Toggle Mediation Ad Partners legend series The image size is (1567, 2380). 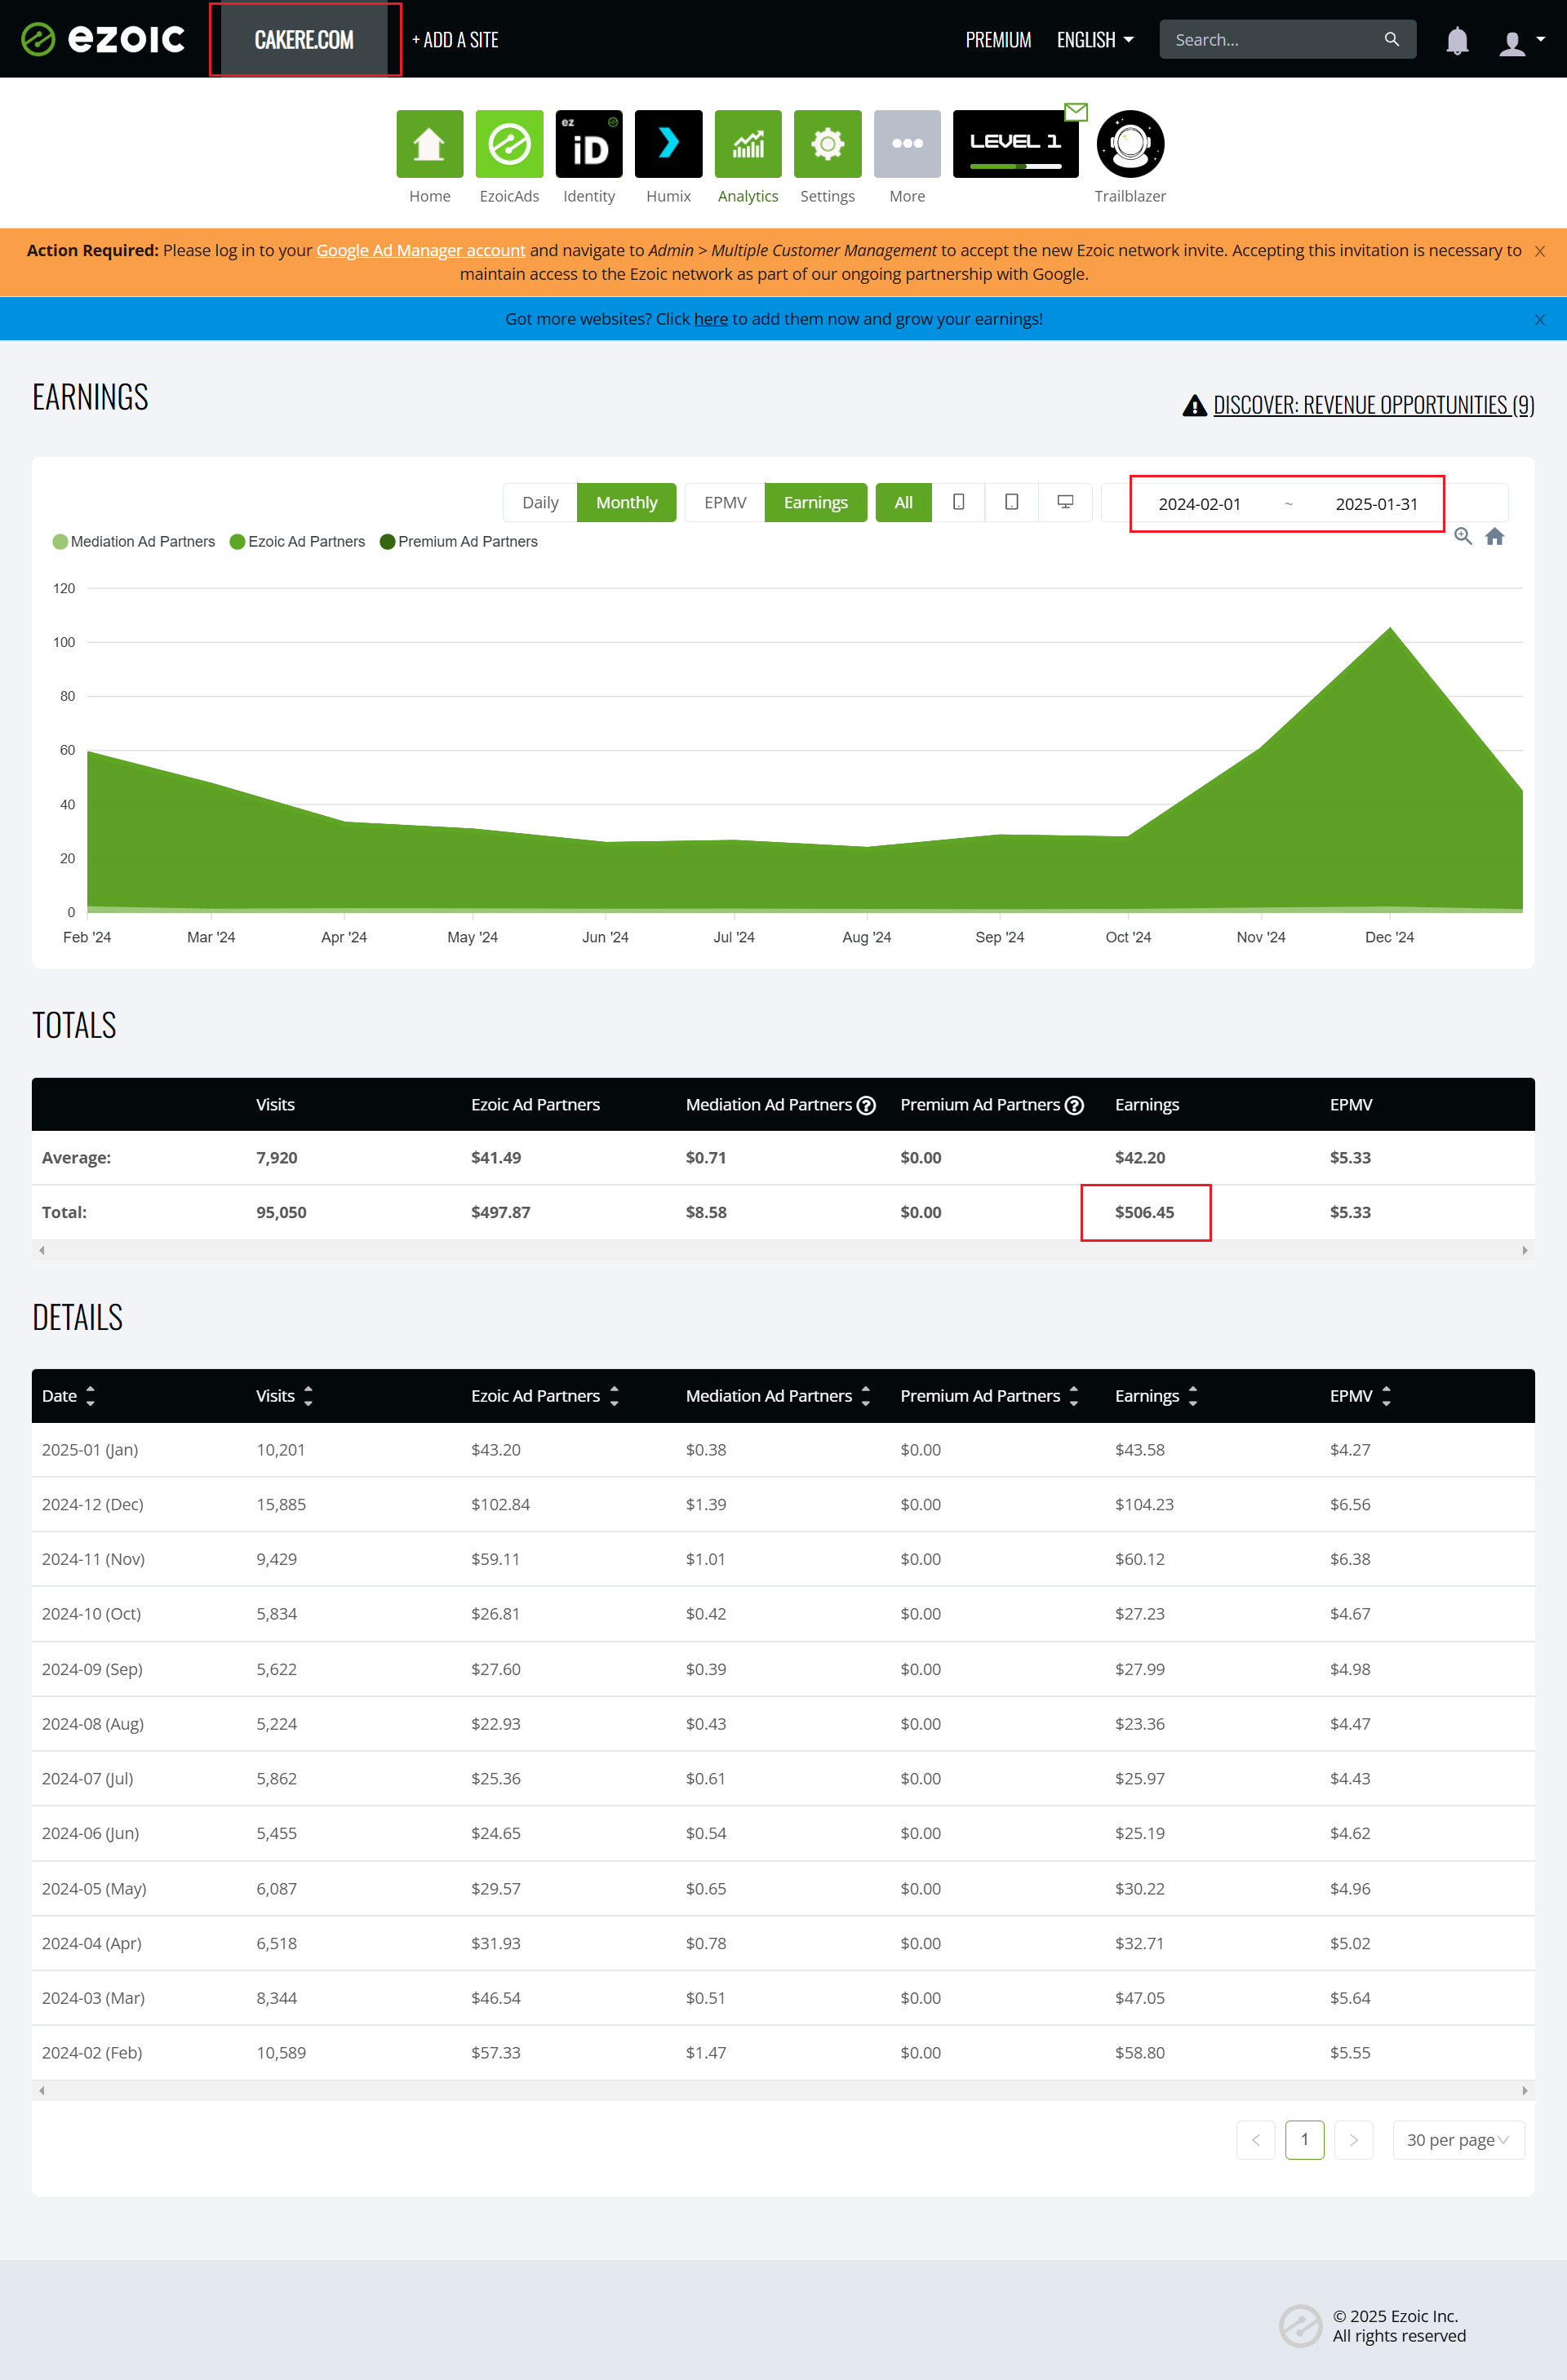[x=134, y=542]
